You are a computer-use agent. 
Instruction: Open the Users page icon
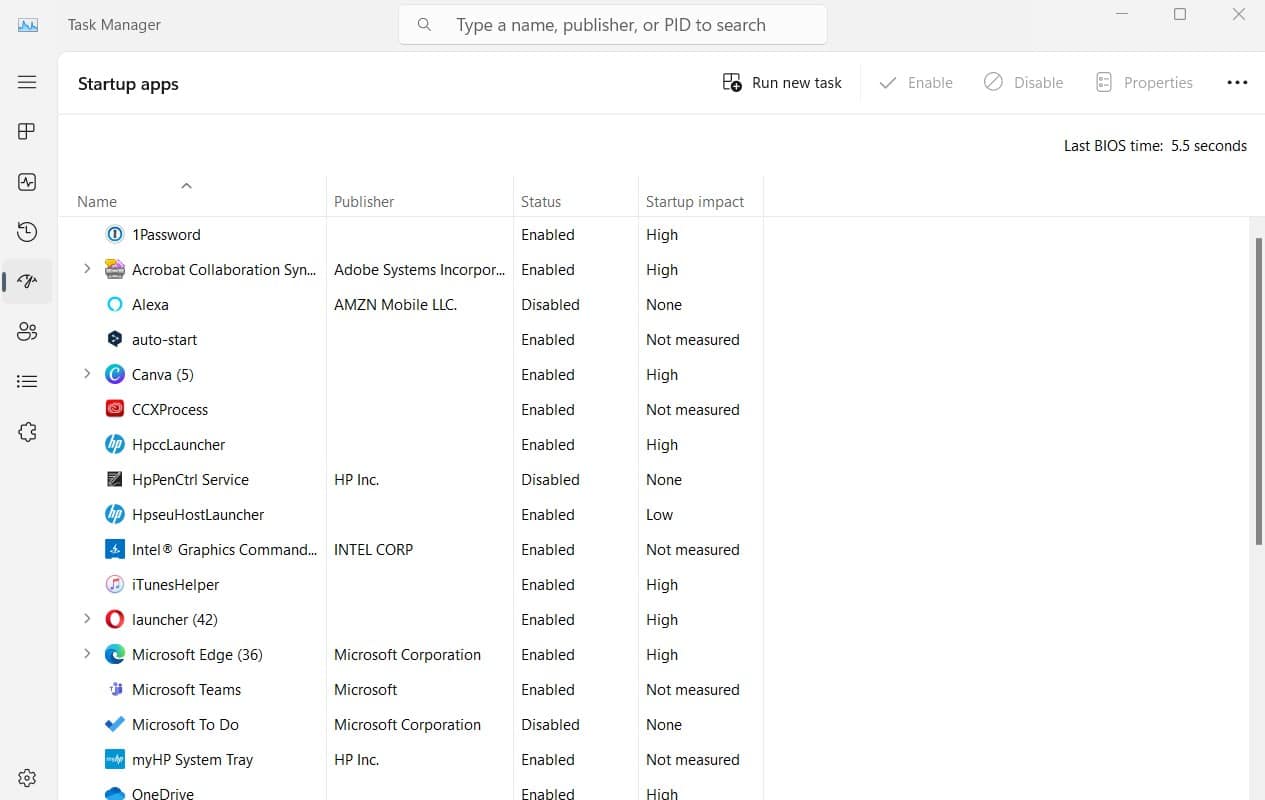(x=27, y=332)
